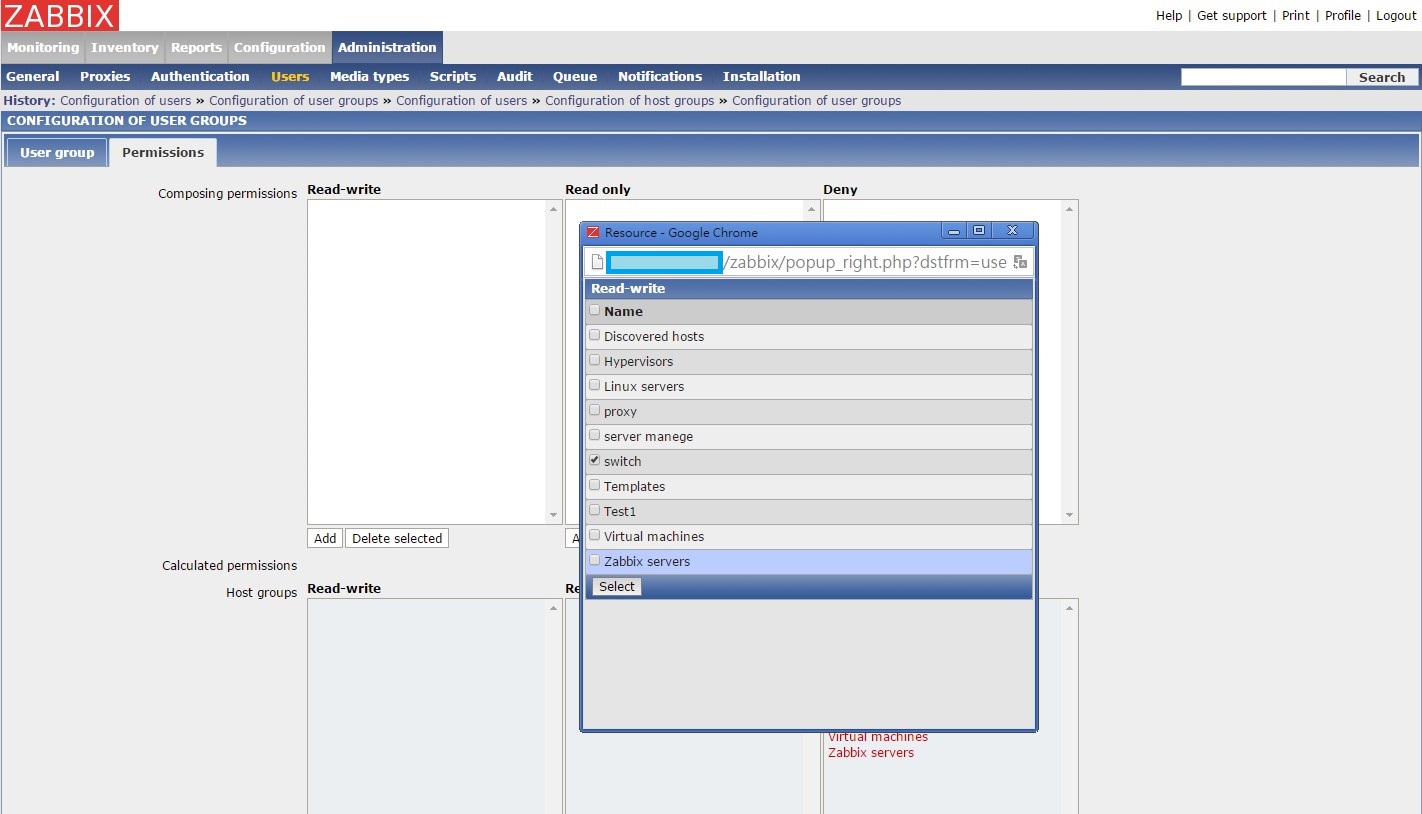Minimize the Resource popup window

click(954, 231)
